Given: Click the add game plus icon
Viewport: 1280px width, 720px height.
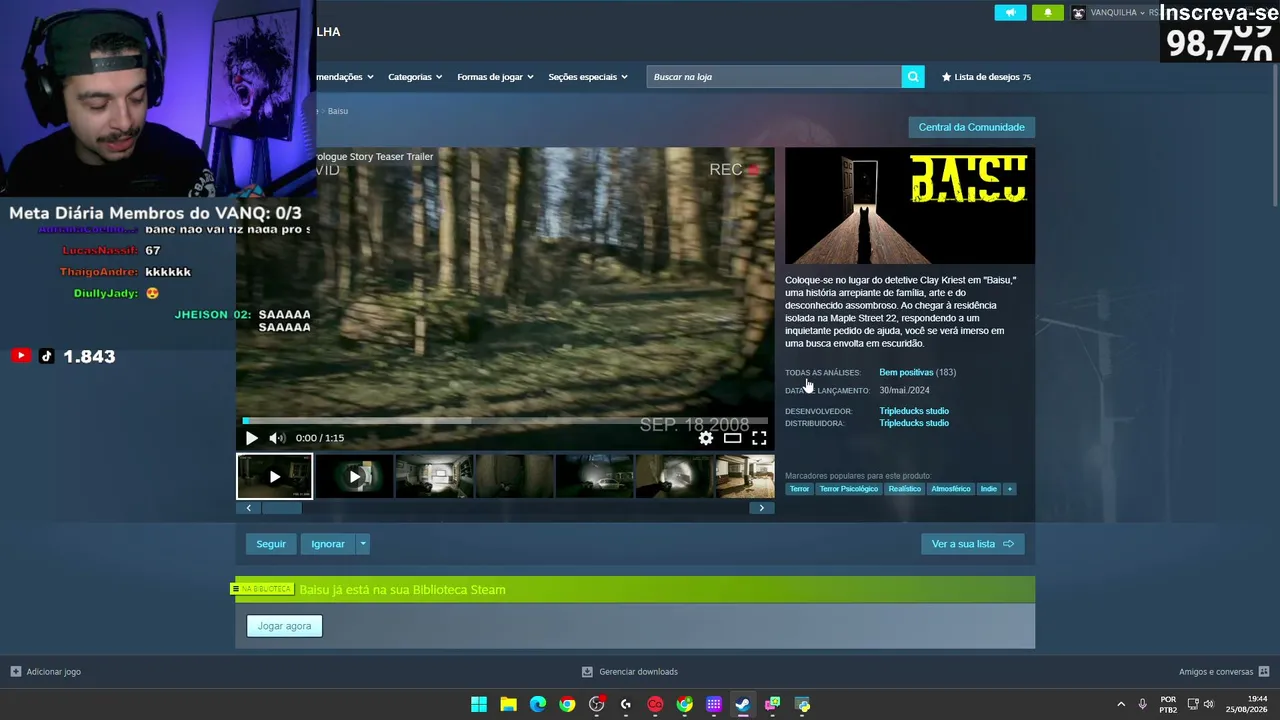Looking at the screenshot, I should pos(16,672).
